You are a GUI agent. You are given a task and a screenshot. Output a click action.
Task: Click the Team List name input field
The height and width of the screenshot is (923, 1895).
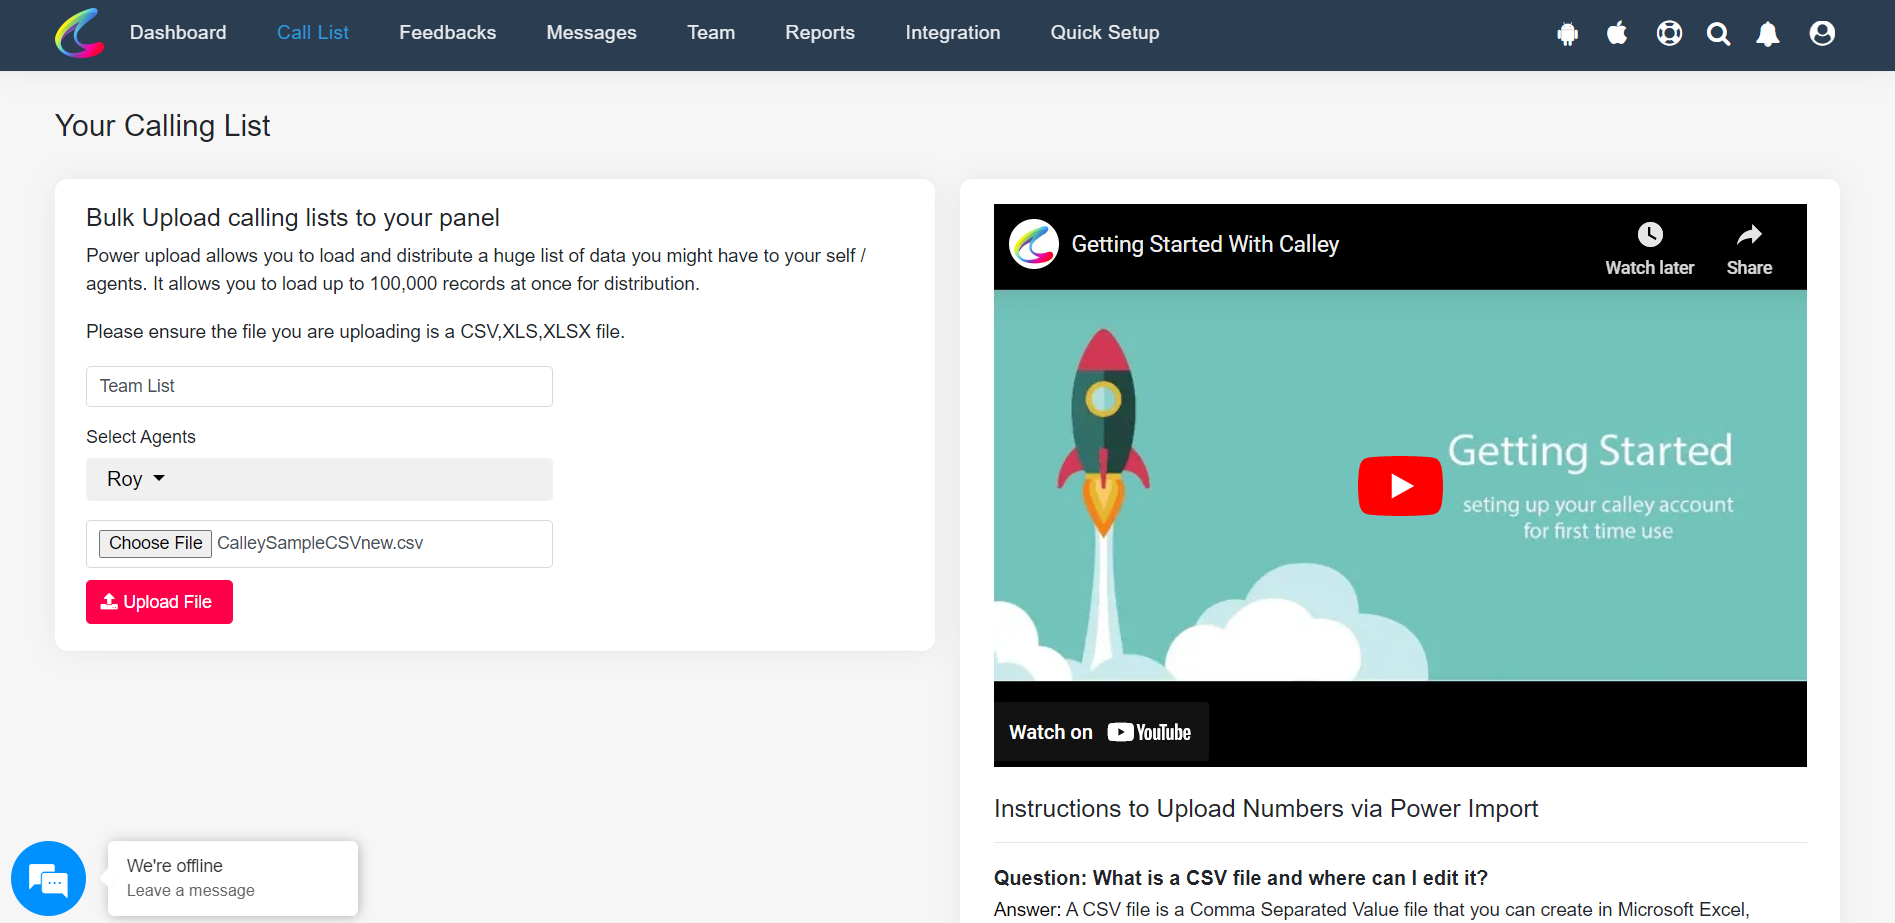319,386
